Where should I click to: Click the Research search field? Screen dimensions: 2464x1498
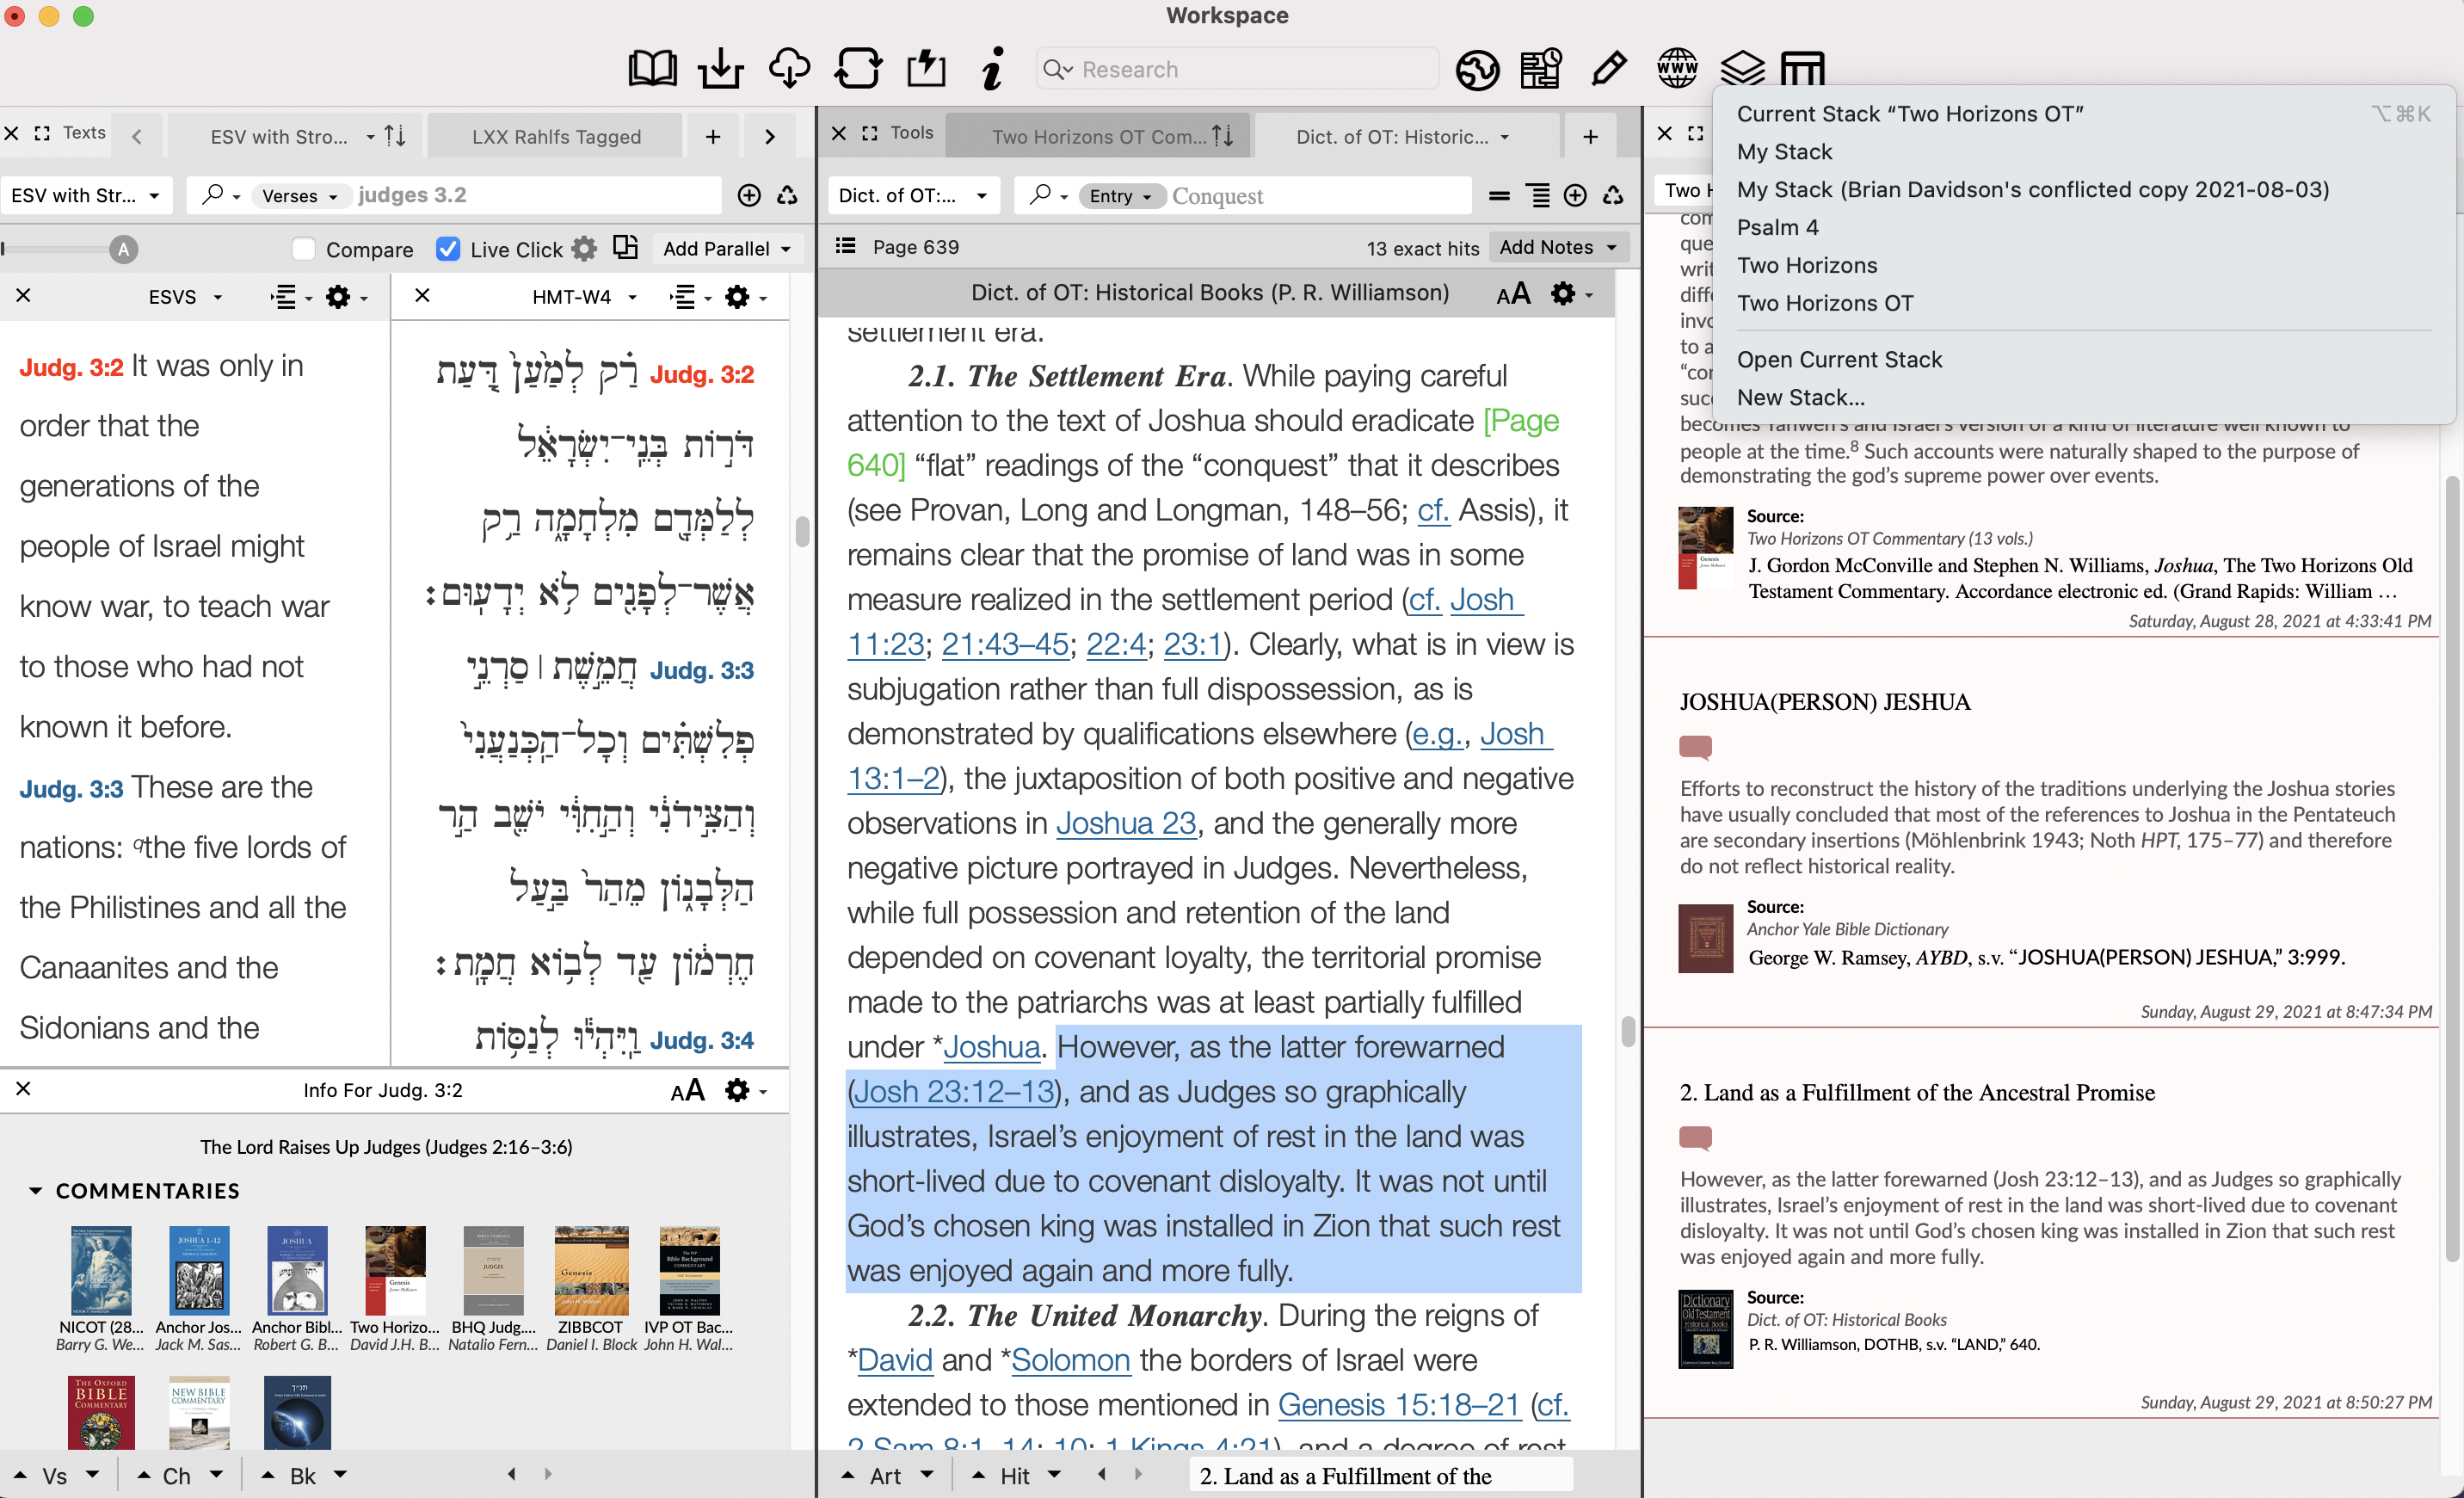(1240, 69)
